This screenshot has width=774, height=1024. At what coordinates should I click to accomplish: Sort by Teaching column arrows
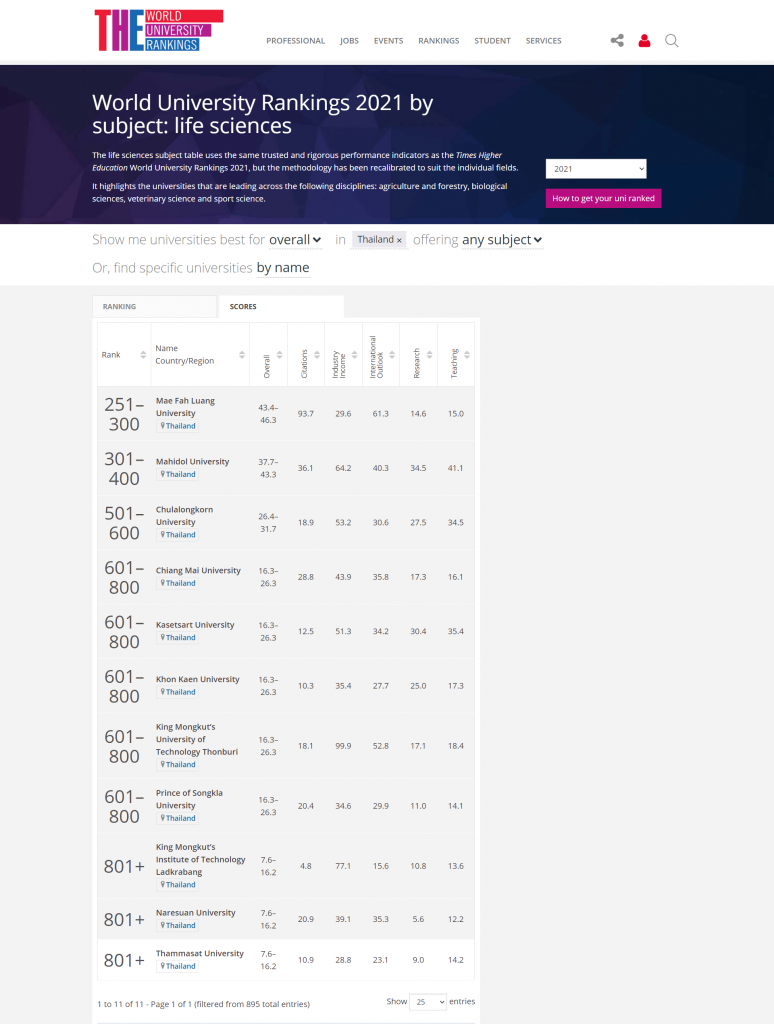(x=467, y=355)
